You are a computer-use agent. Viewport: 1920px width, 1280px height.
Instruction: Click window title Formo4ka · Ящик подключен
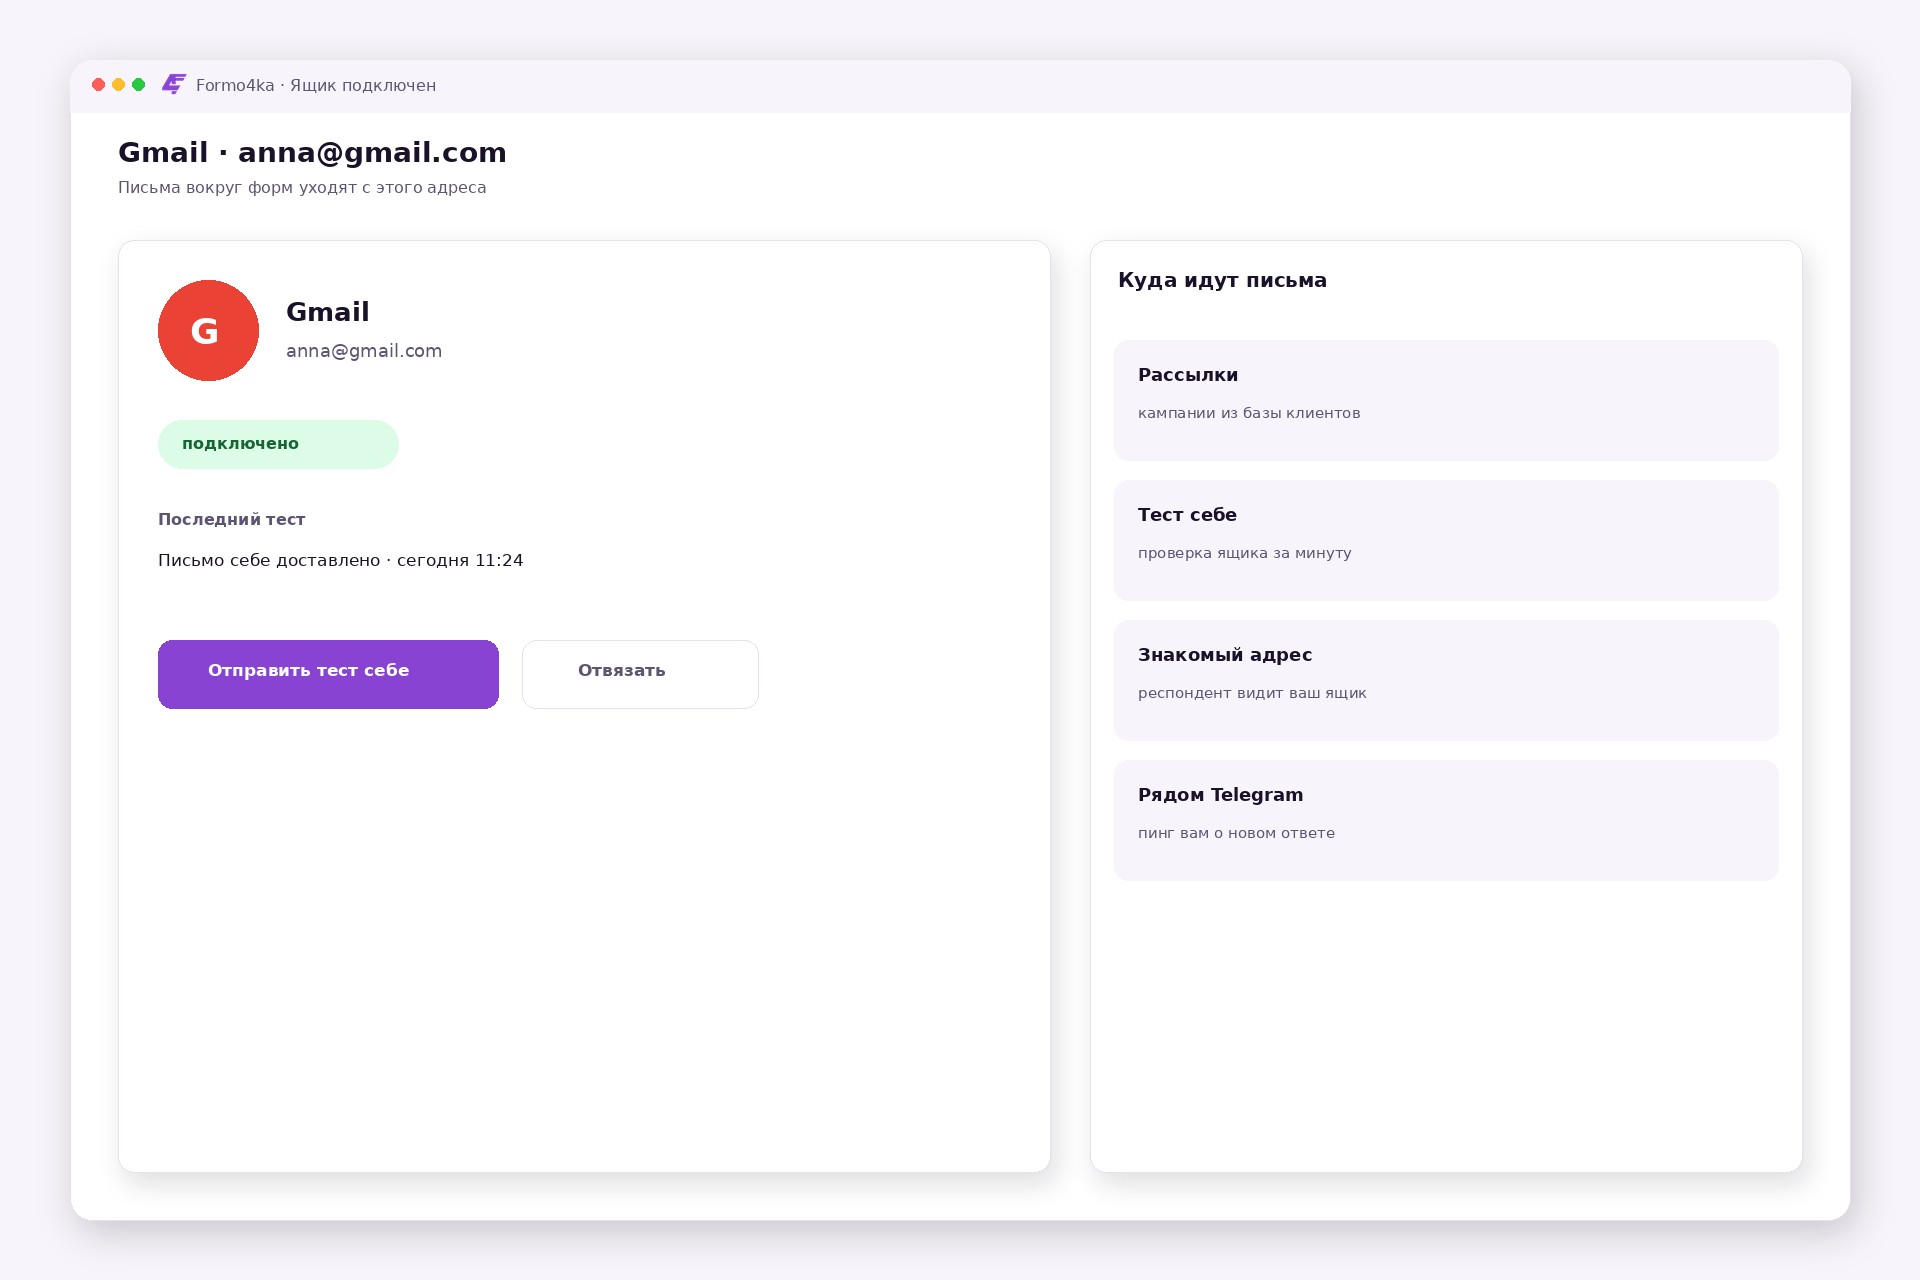coord(316,85)
